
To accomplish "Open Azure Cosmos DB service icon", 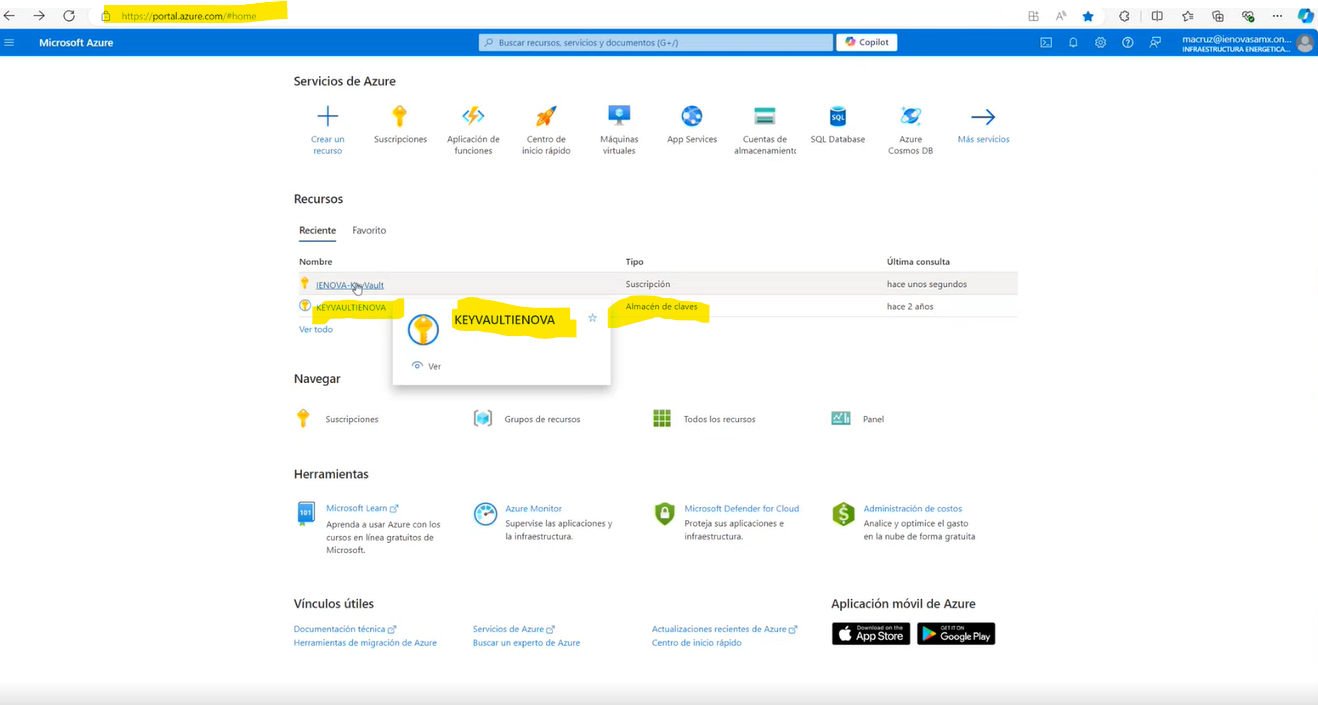I will (x=911, y=116).
